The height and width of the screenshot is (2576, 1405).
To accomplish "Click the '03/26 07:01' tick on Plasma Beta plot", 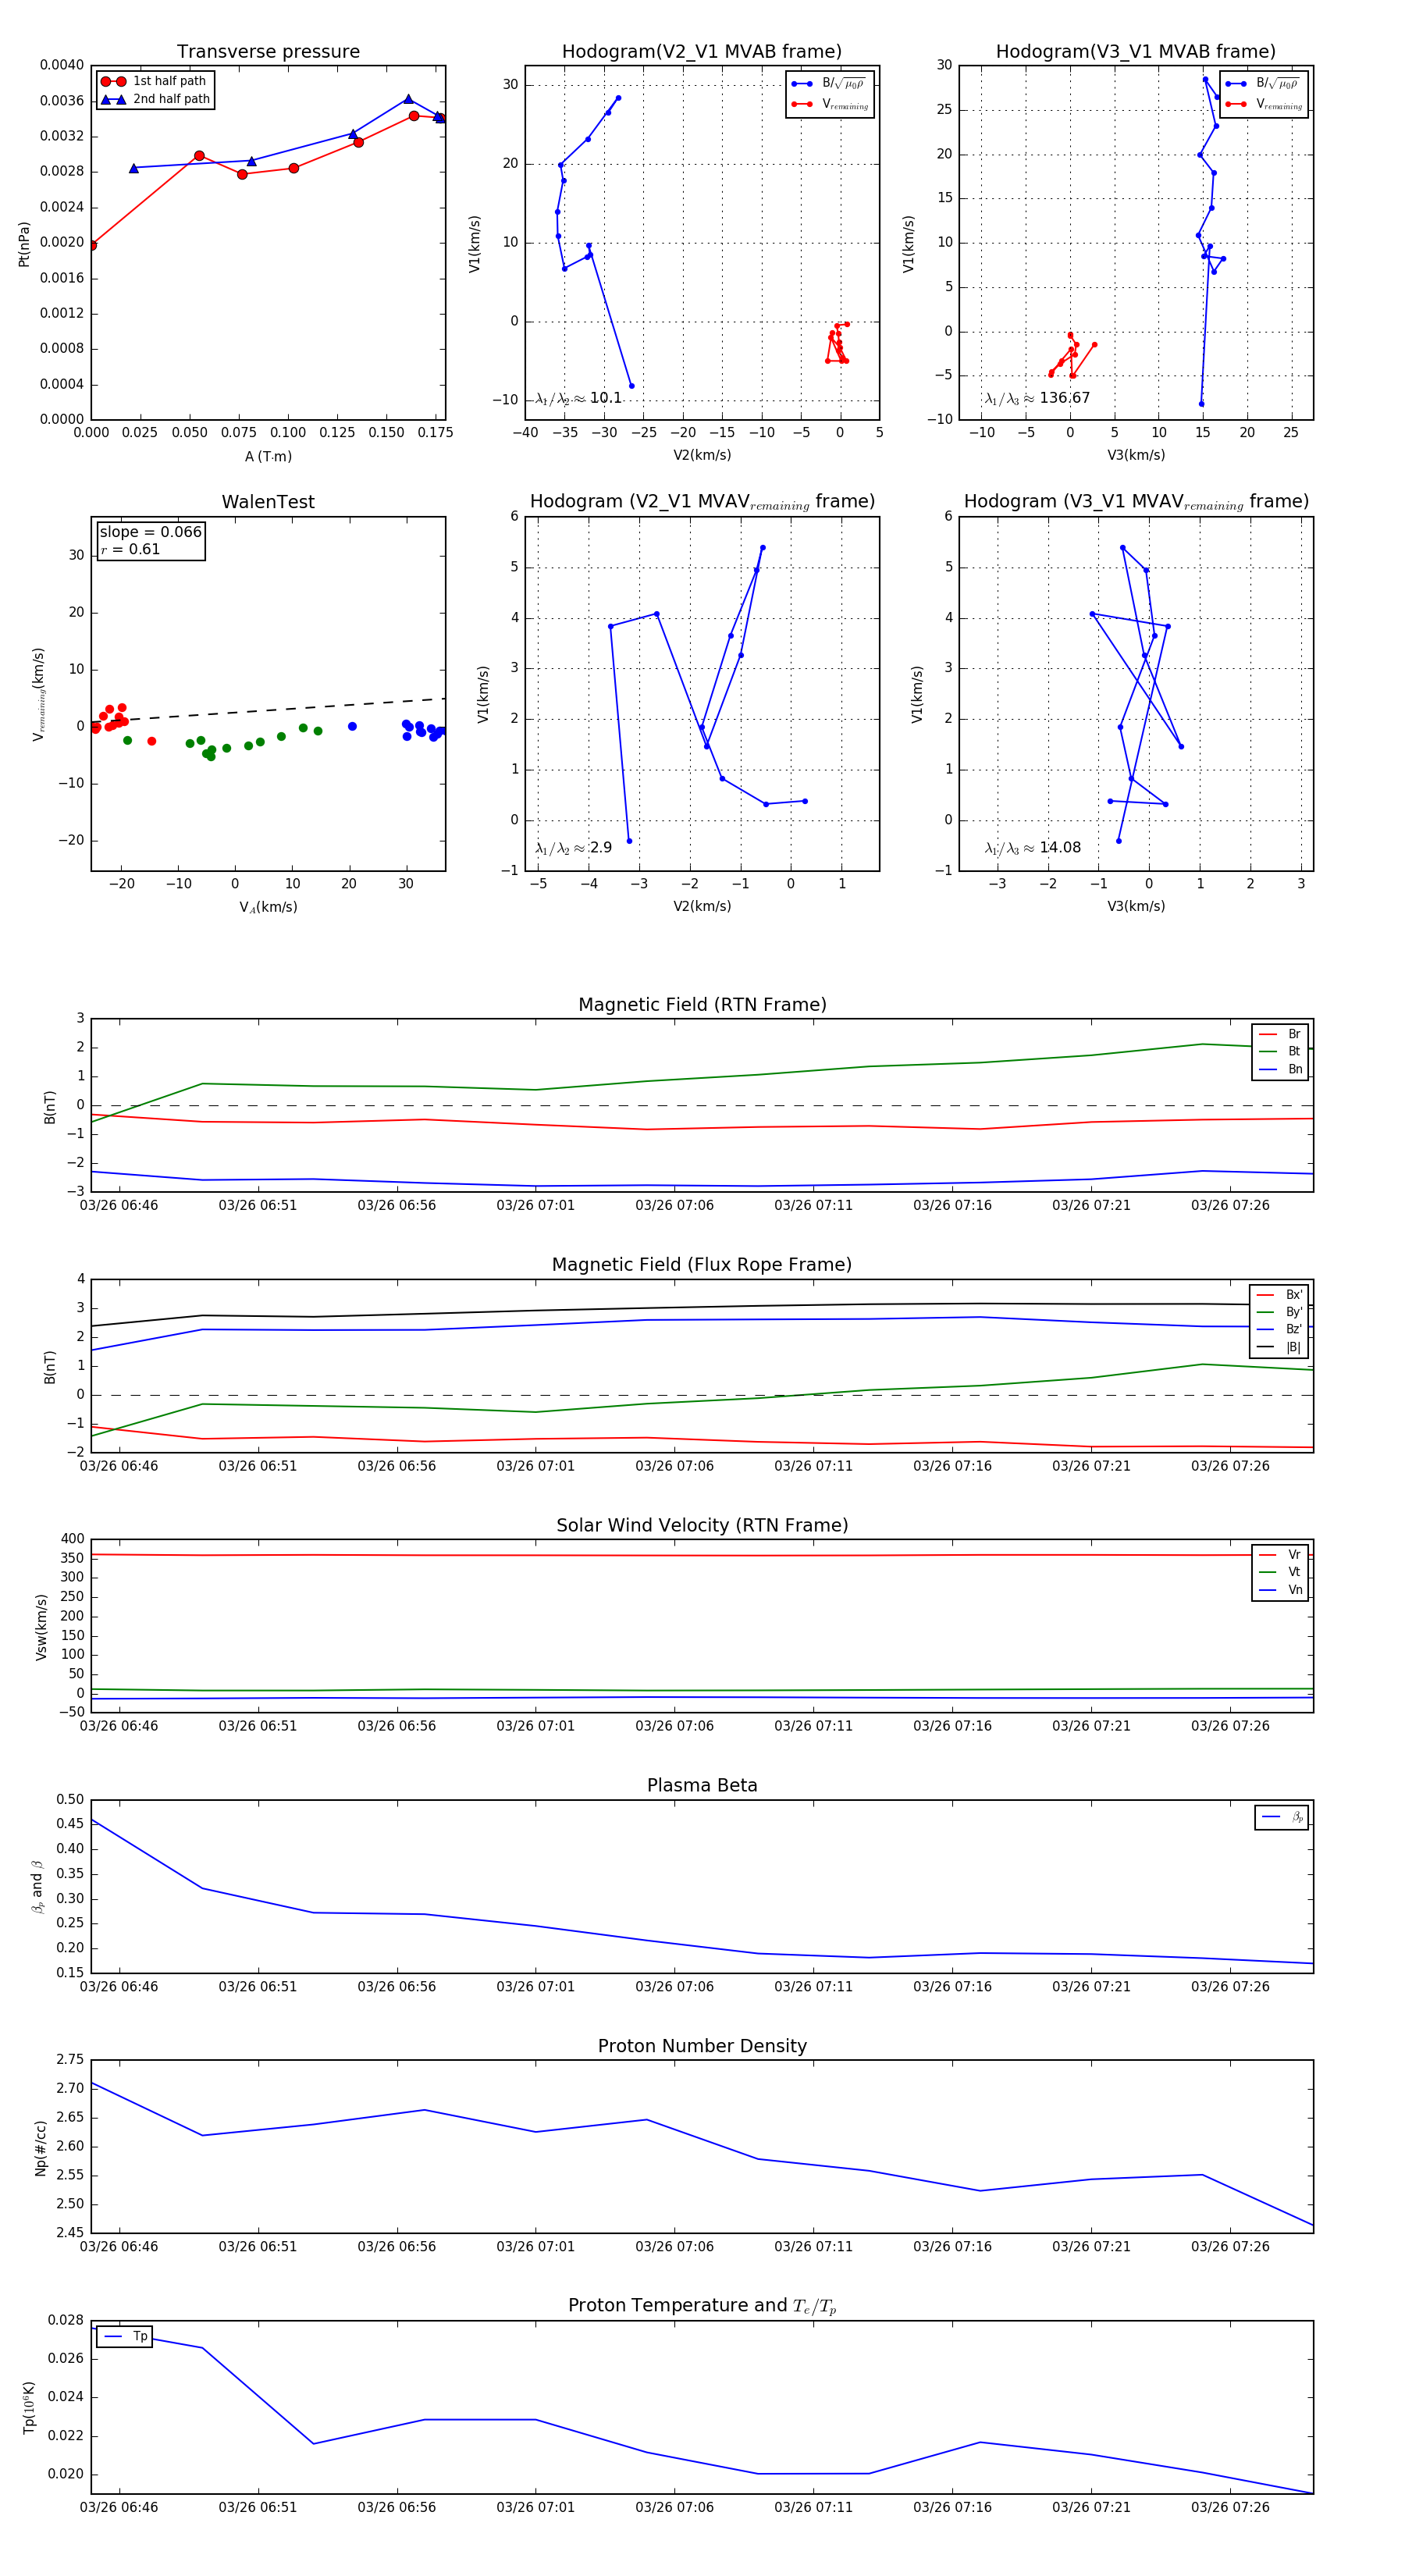I will [536, 1986].
